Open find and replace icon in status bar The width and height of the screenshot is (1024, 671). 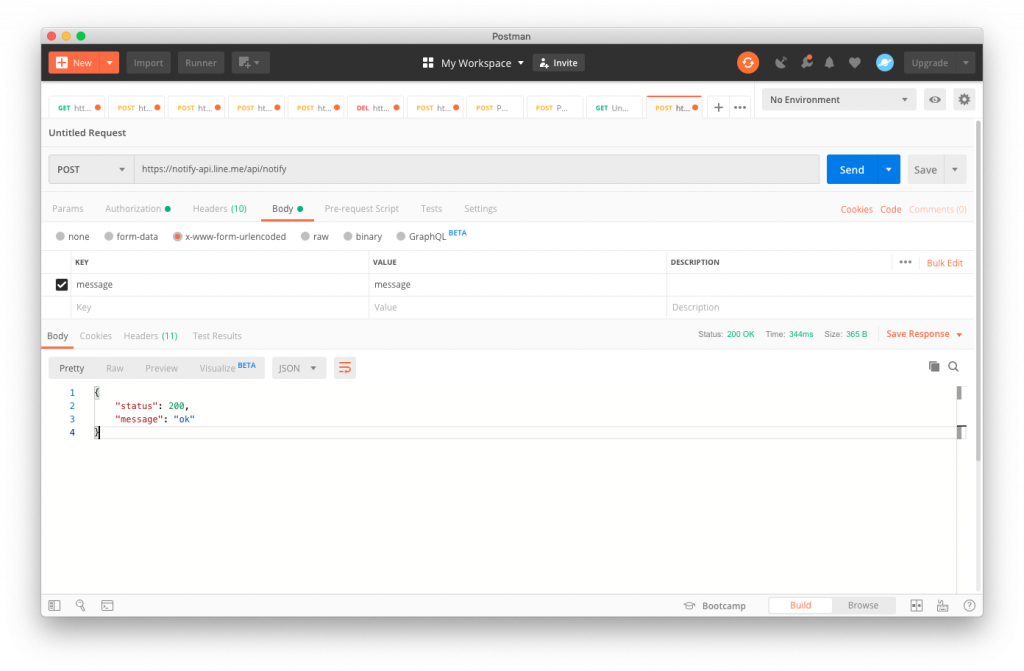(x=80, y=606)
